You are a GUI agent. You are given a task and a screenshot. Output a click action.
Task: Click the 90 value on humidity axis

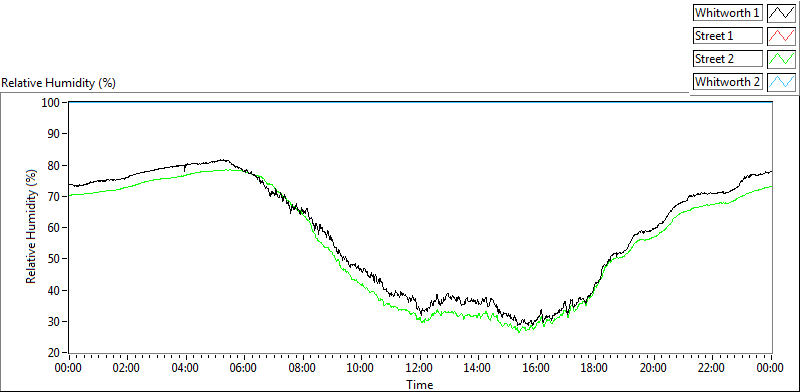pyautogui.click(x=54, y=134)
